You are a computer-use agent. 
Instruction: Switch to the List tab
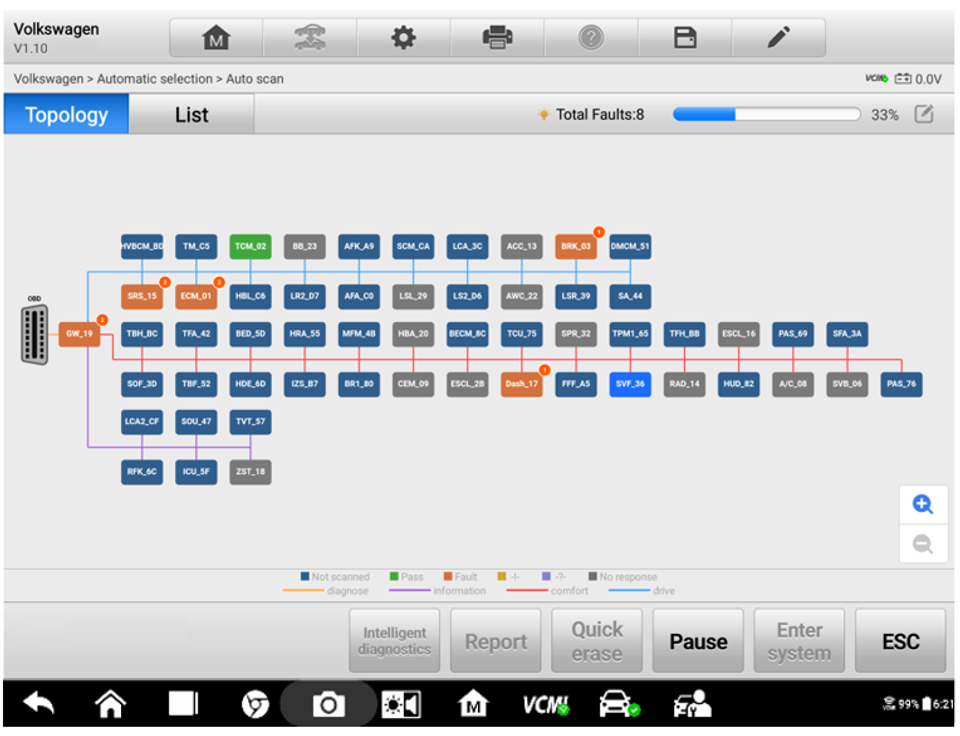(x=191, y=115)
